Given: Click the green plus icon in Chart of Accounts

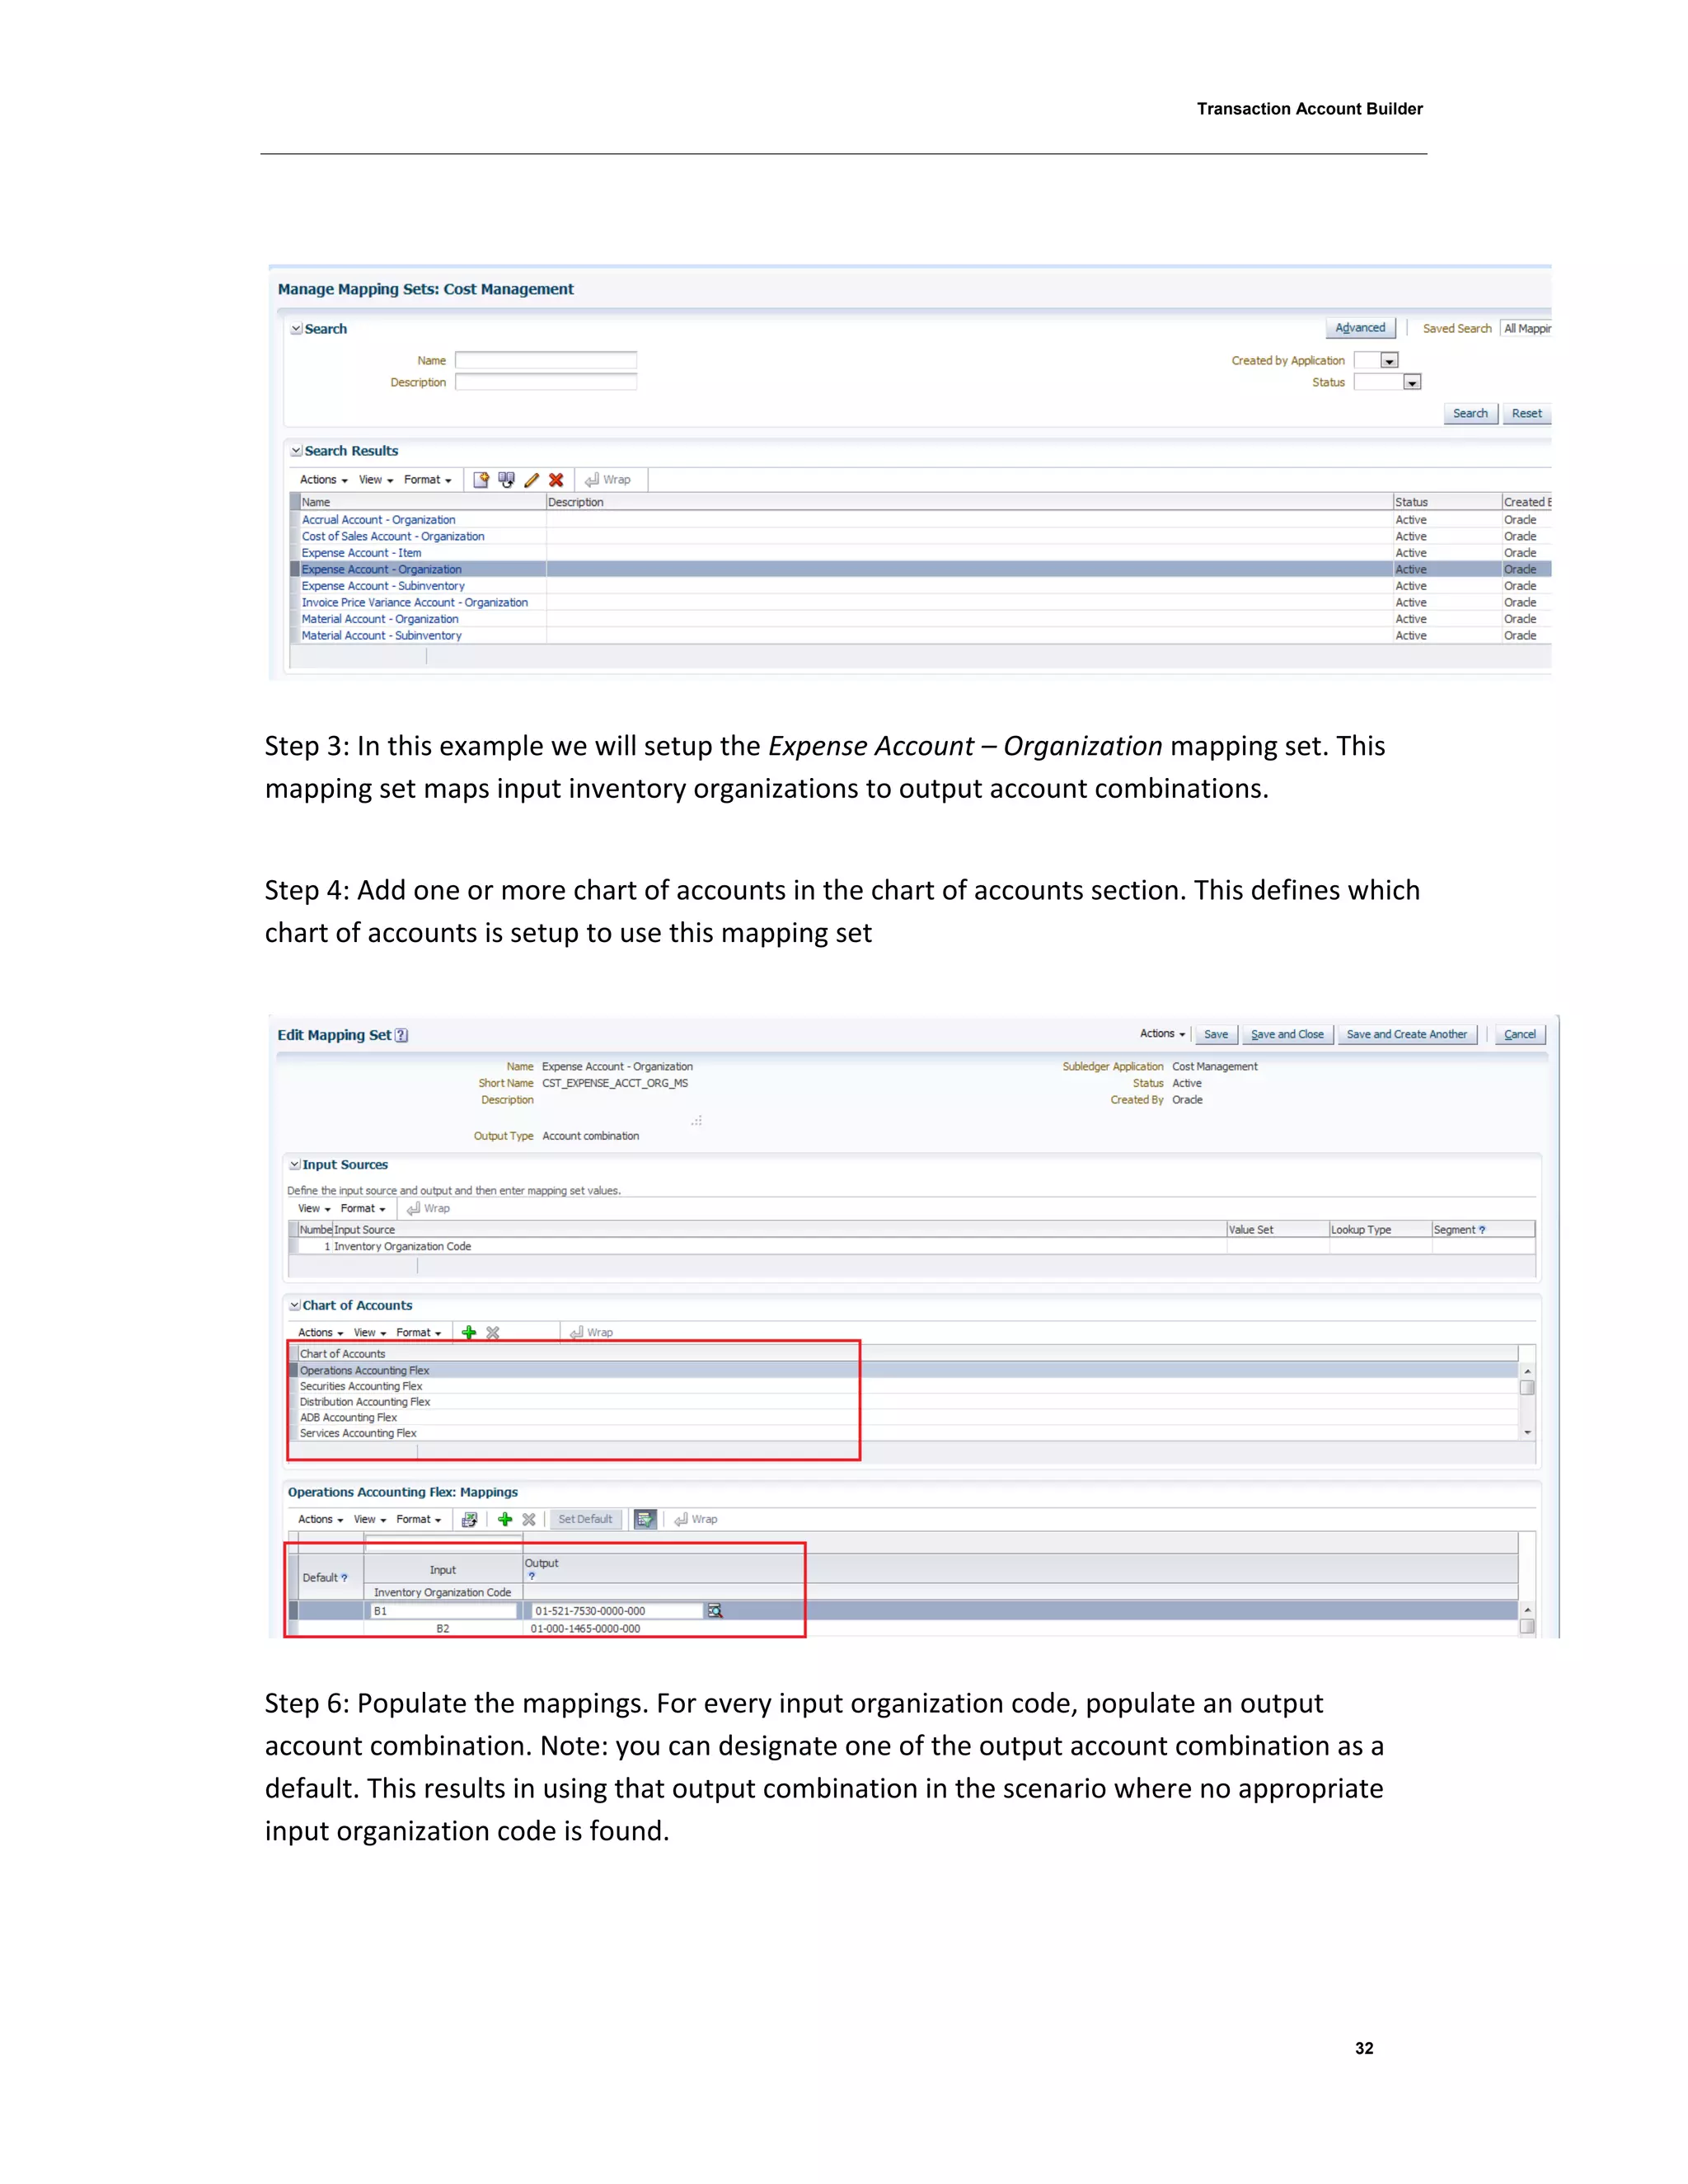Looking at the screenshot, I should click(468, 1332).
